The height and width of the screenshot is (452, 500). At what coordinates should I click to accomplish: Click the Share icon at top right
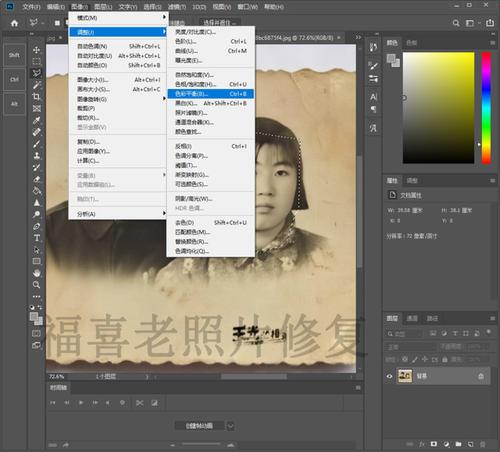coord(490,23)
